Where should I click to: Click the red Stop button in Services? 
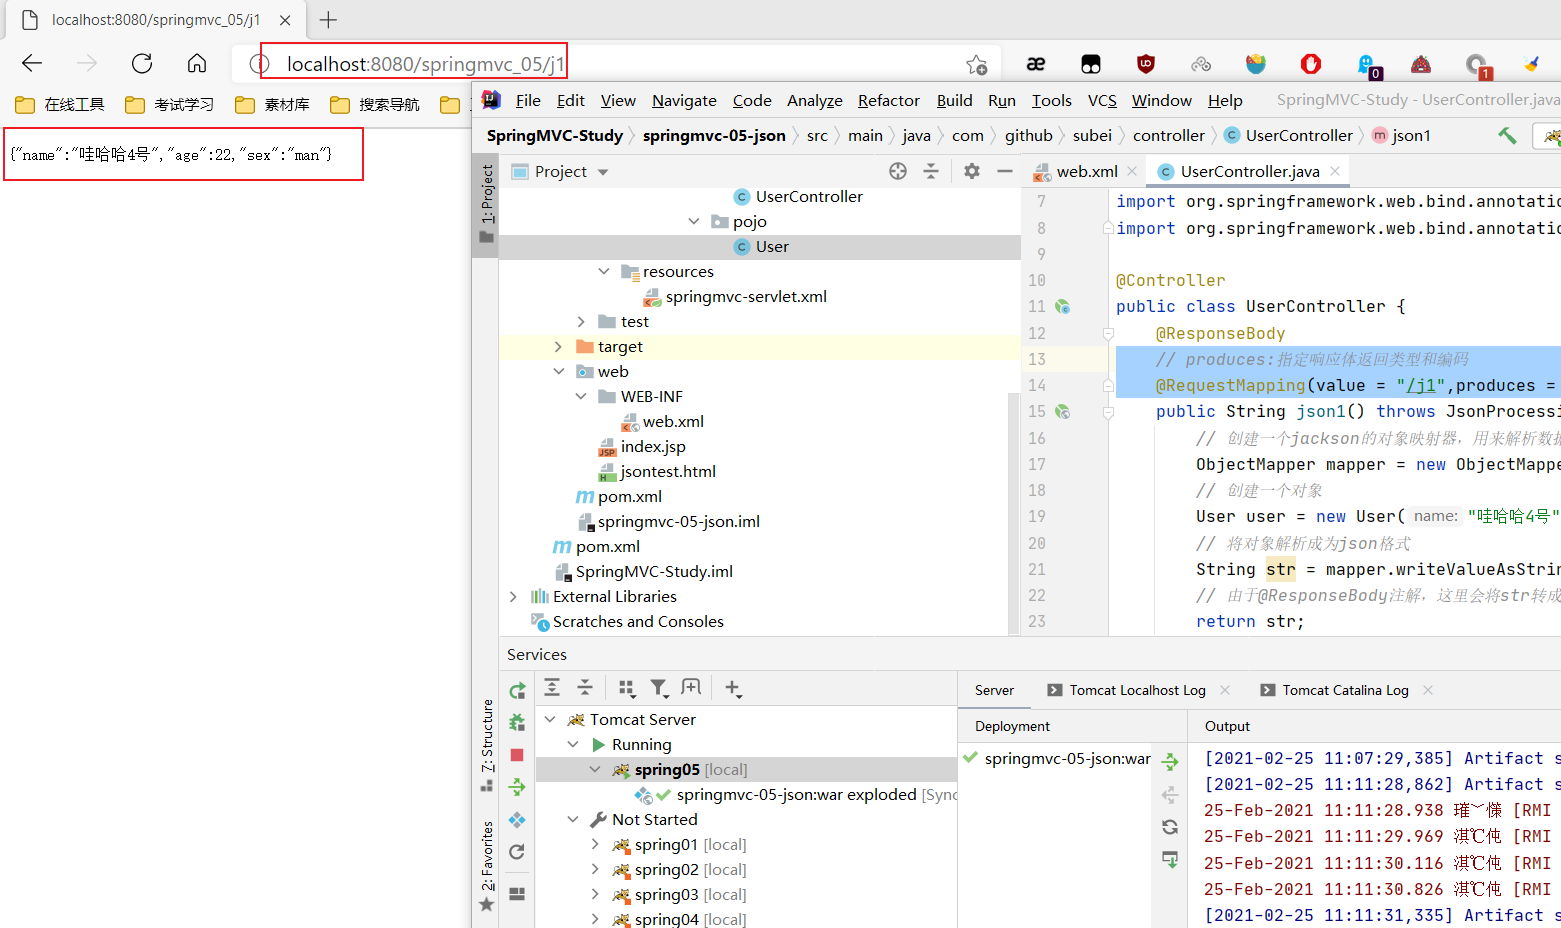click(x=517, y=755)
